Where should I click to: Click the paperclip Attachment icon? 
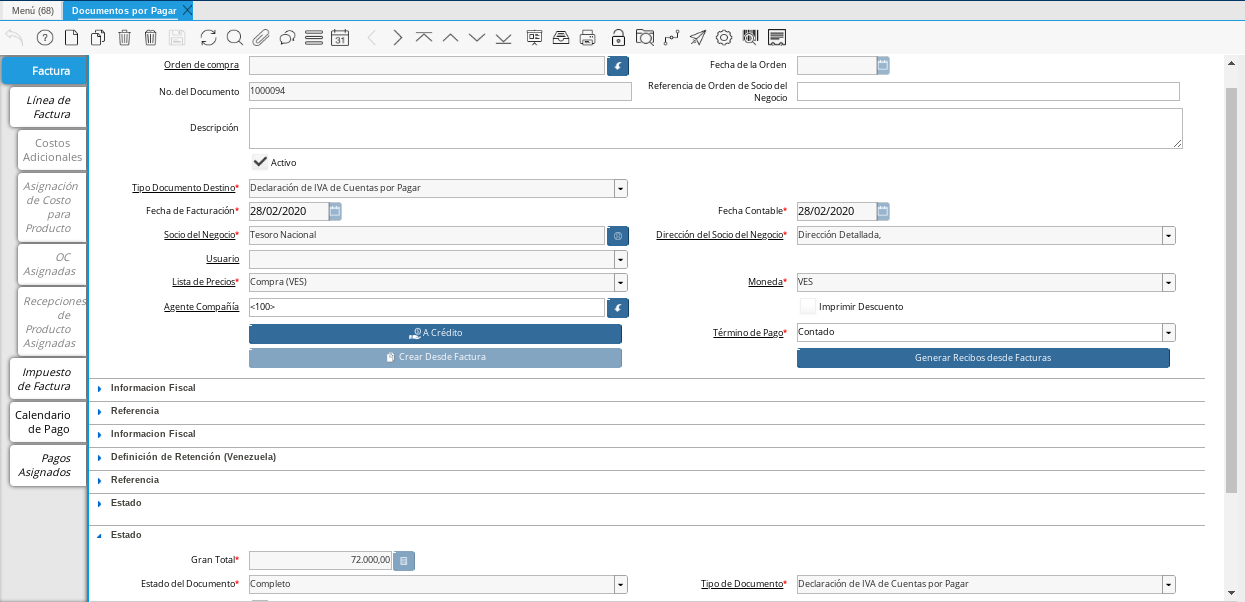tap(260, 38)
